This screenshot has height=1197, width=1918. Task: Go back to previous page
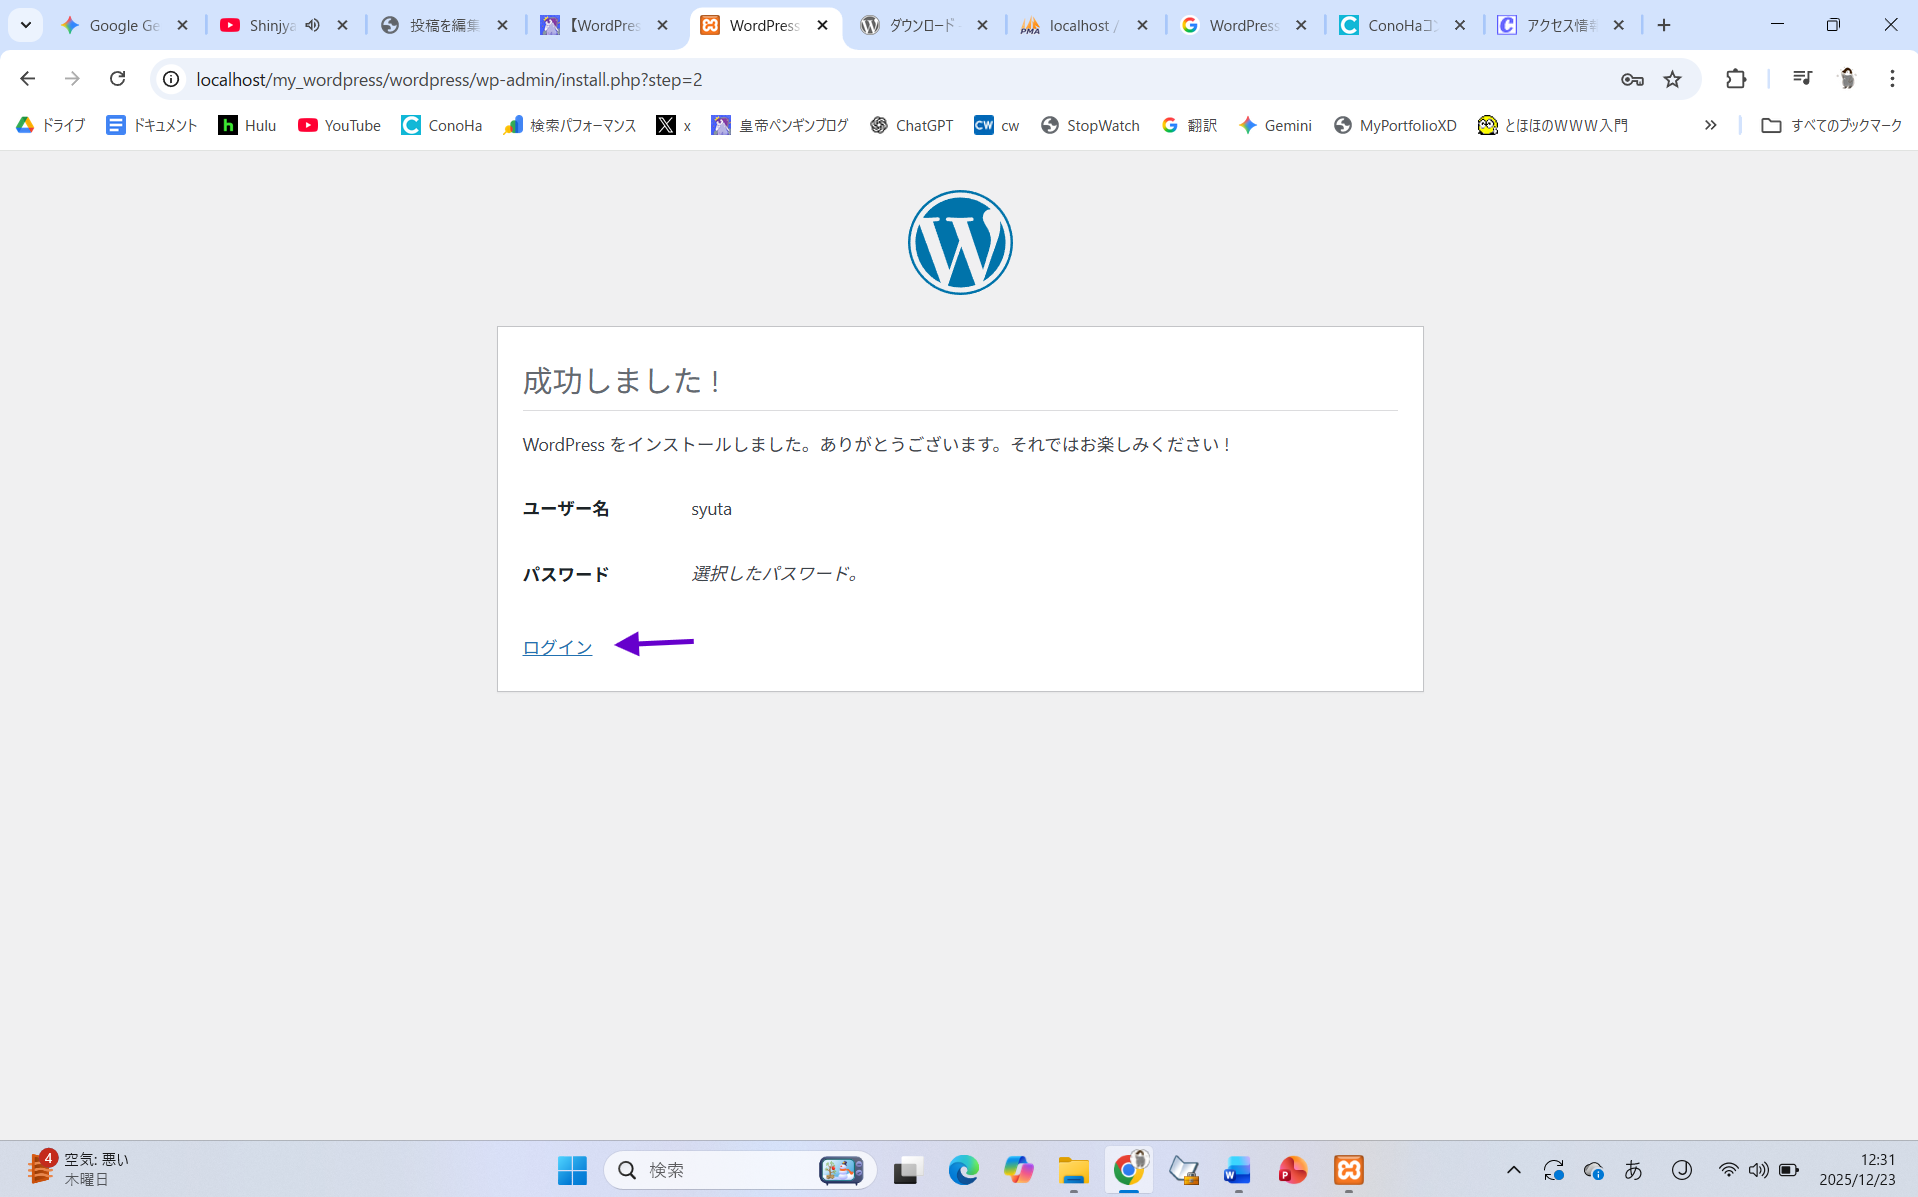28,79
